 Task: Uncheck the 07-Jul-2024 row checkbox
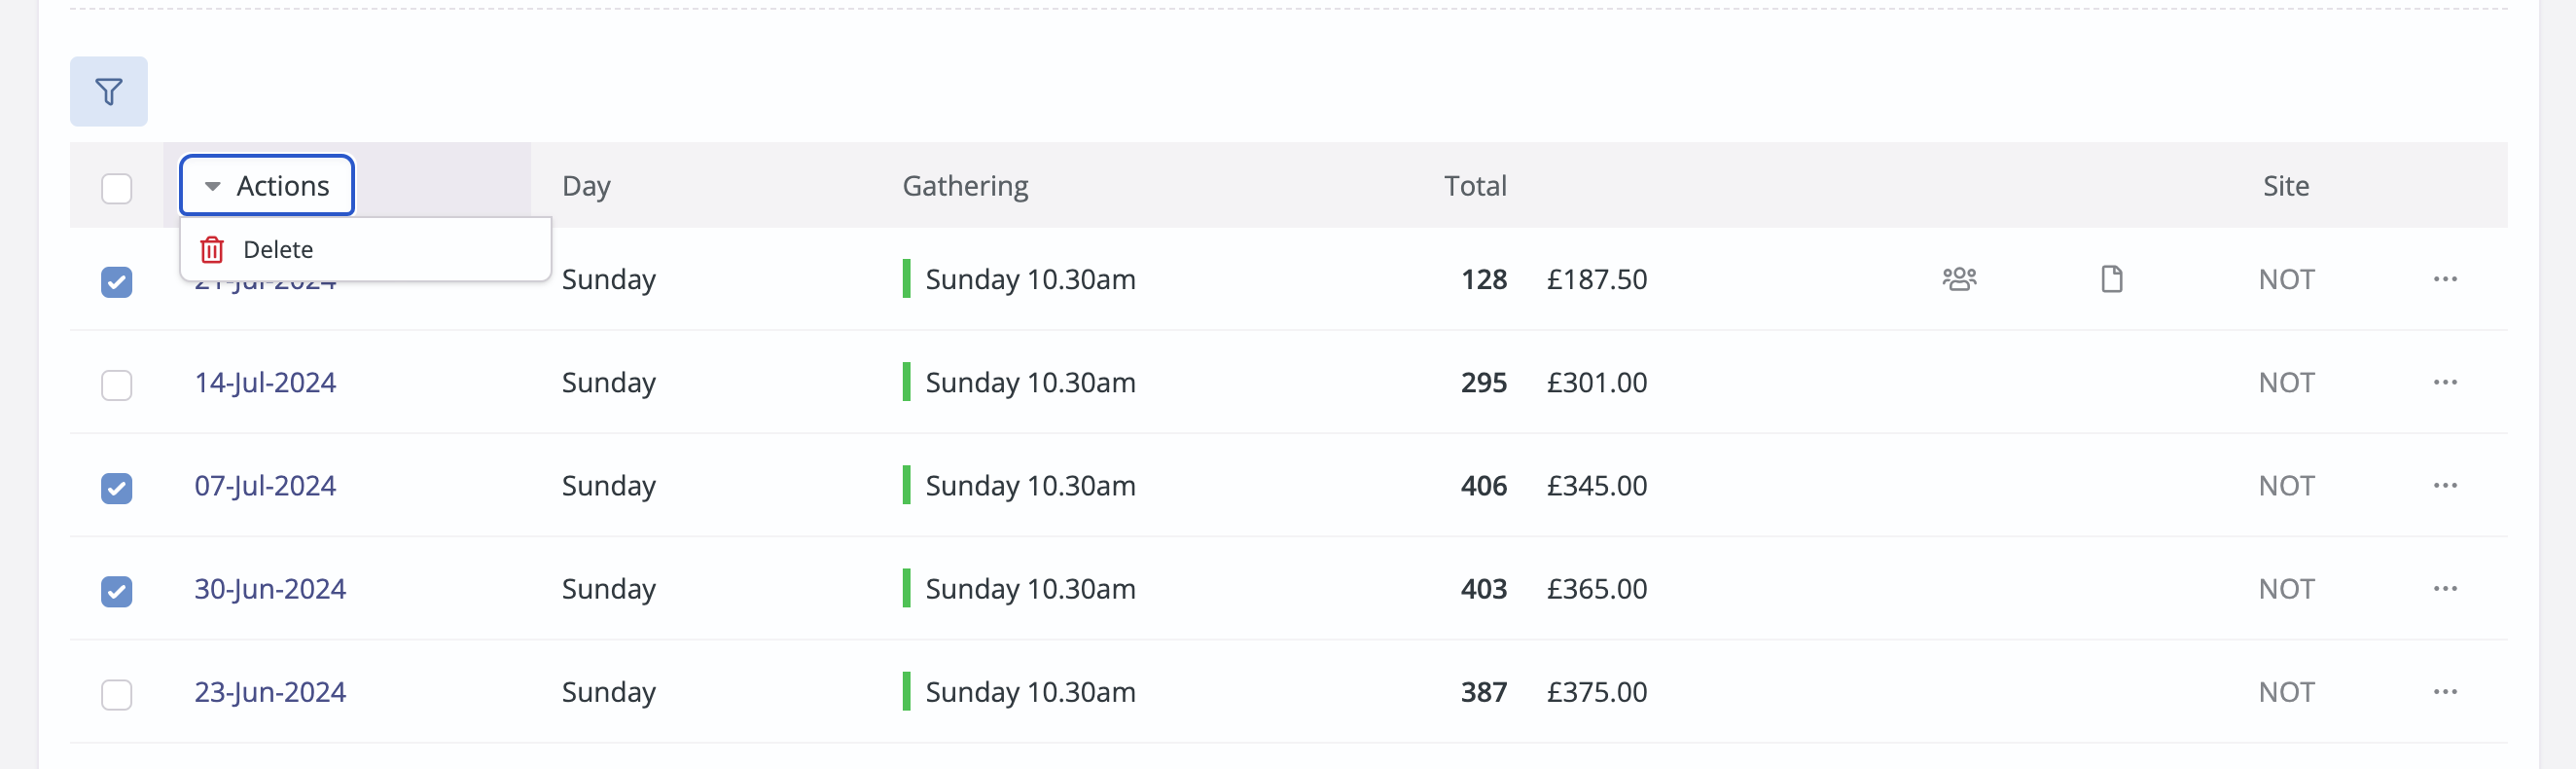(117, 488)
